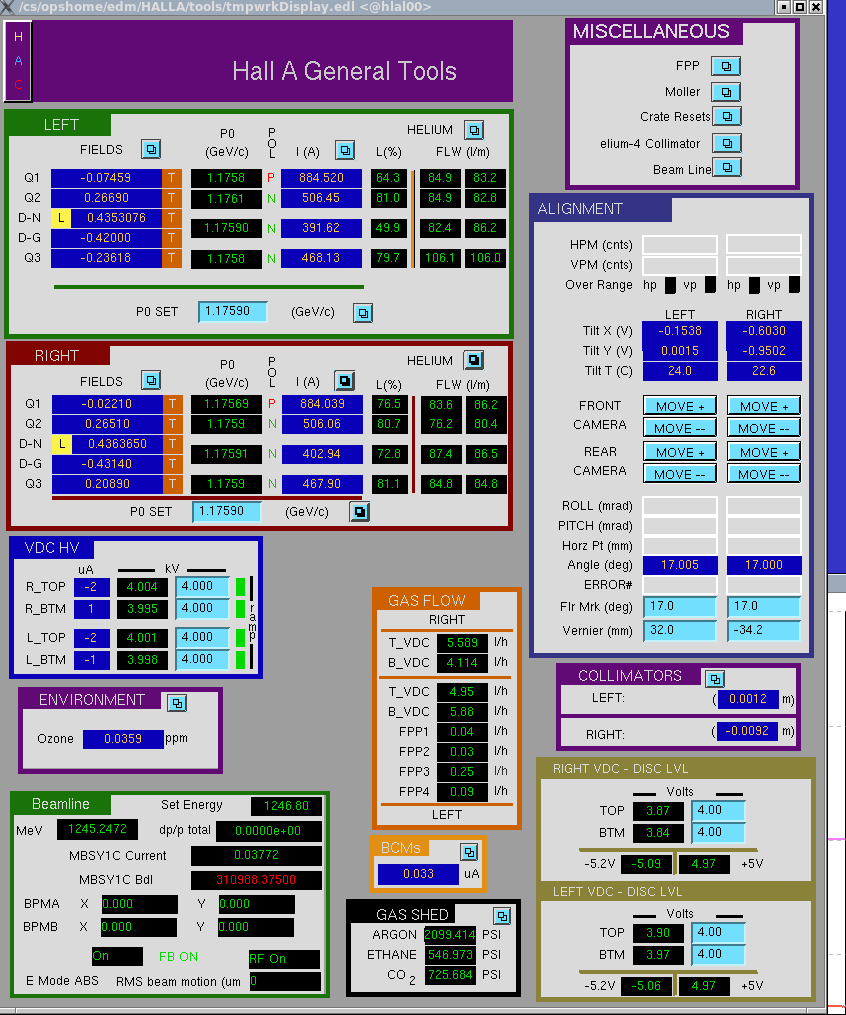Open BCMs related display button
Image resolution: width=846 pixels, height=1015 pixels.
(x=469, y=852)
